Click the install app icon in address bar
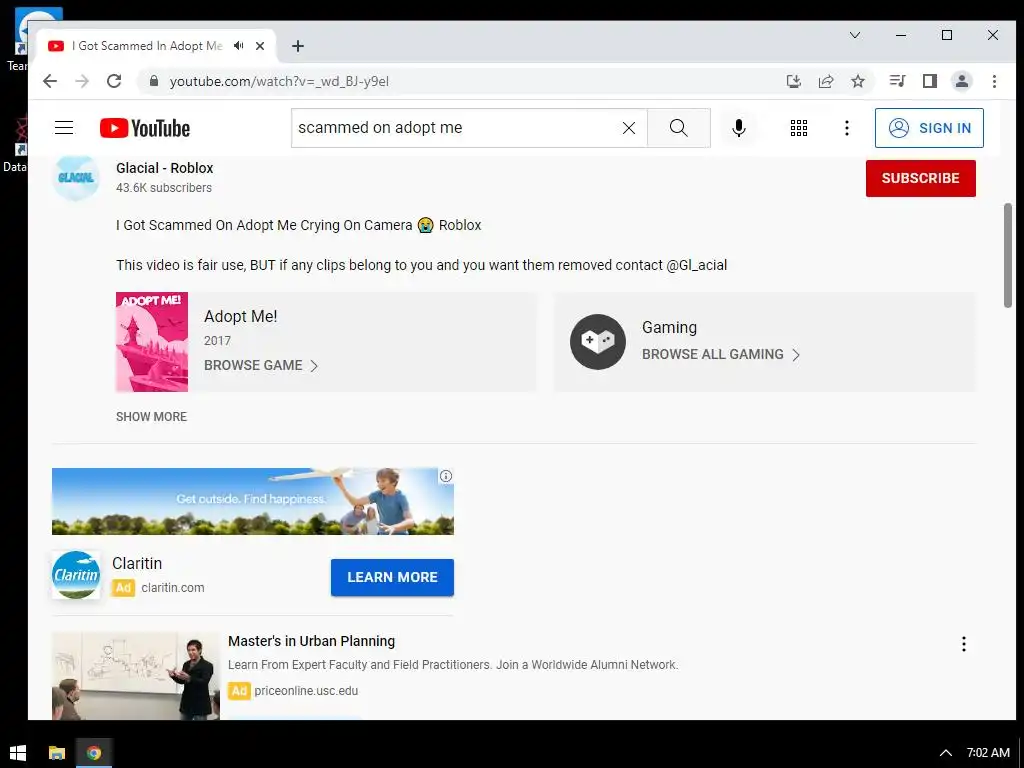 (793, 81)
